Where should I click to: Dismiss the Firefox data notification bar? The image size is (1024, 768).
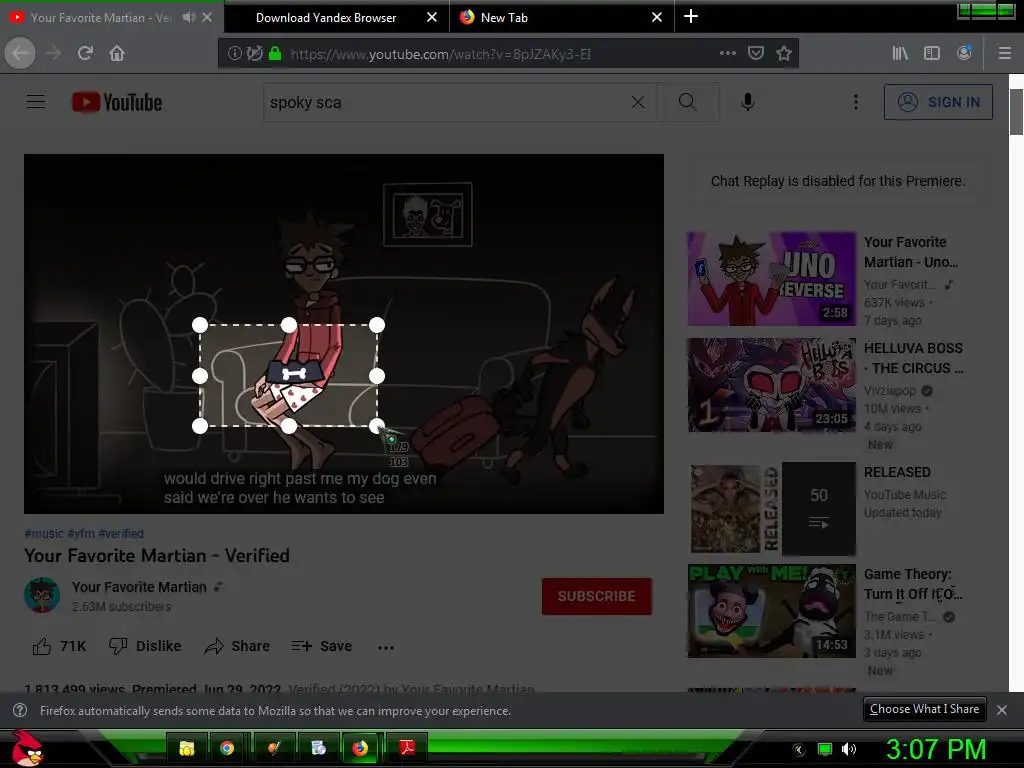point(1002,710)
